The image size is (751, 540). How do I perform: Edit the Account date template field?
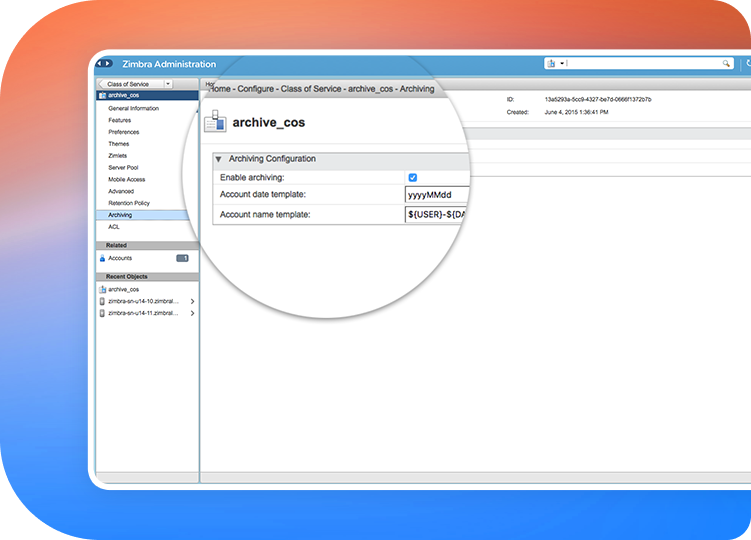point(437,195)
